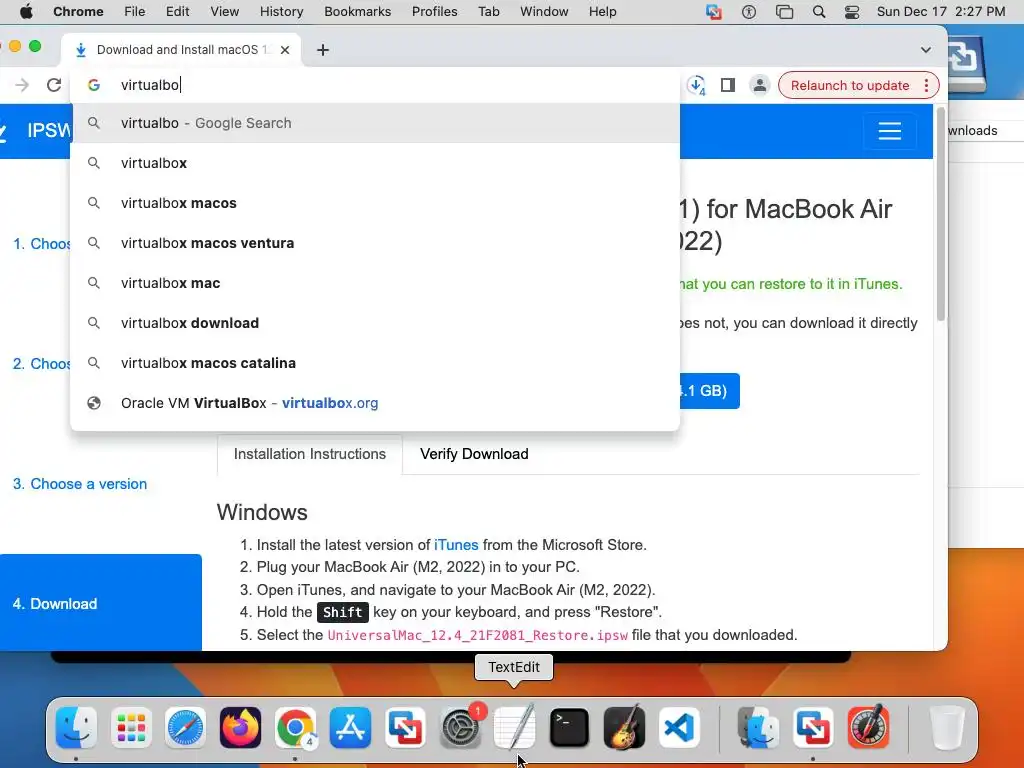
Task: Click Relaunch to update button
Action: (x=850, y=86)
